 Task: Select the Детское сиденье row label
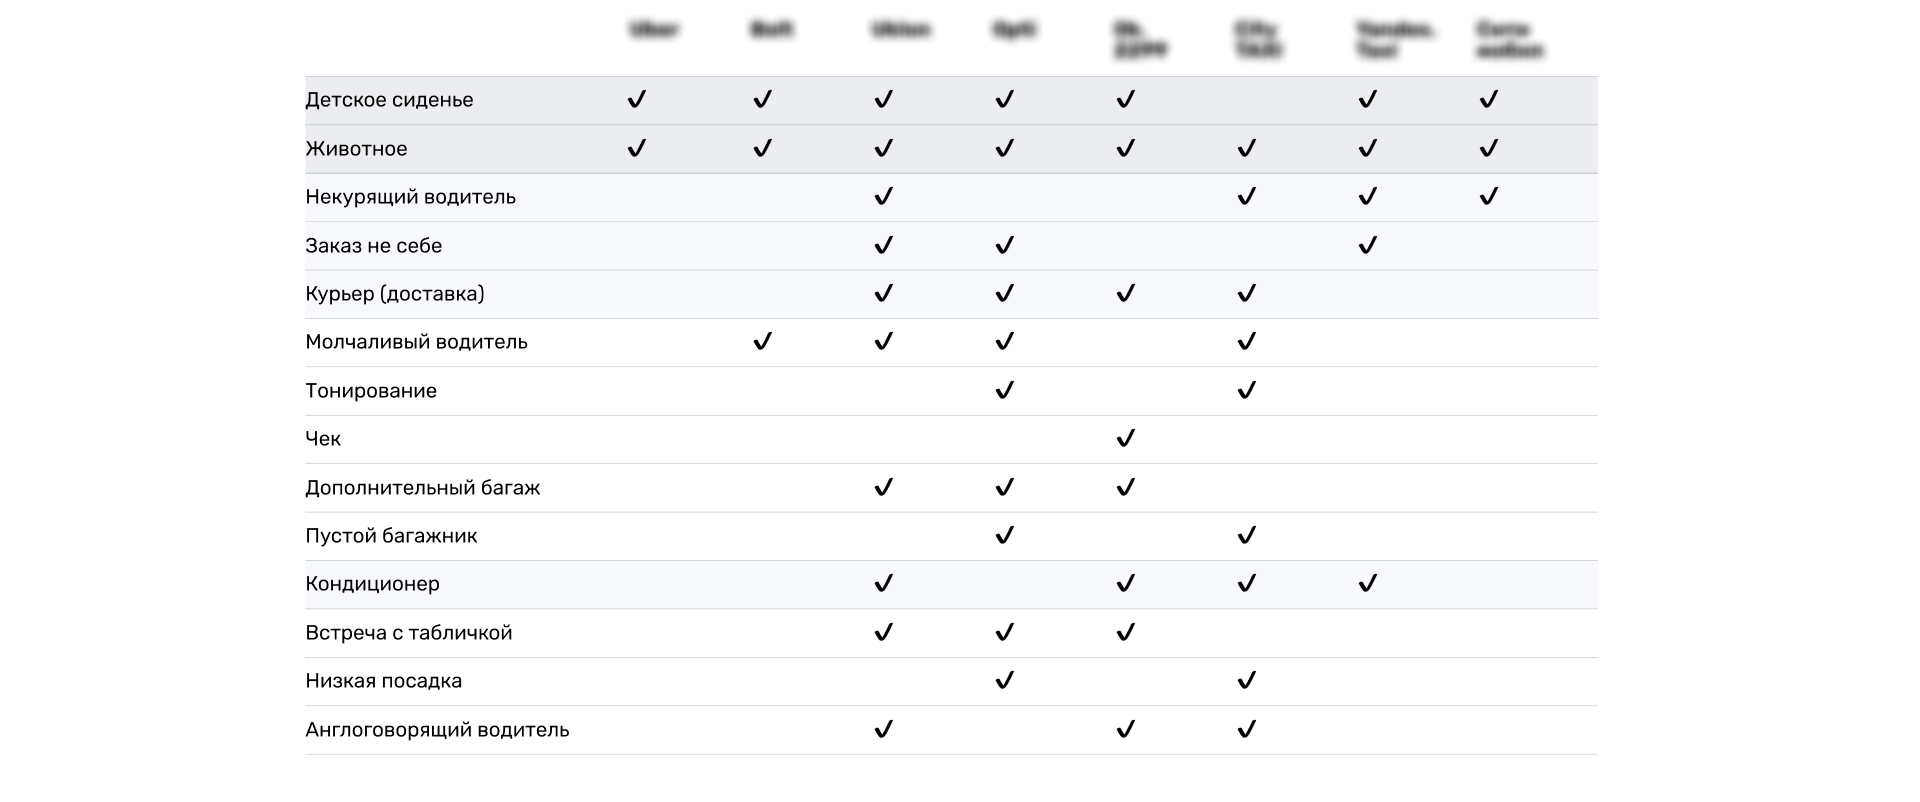[389, 100]
